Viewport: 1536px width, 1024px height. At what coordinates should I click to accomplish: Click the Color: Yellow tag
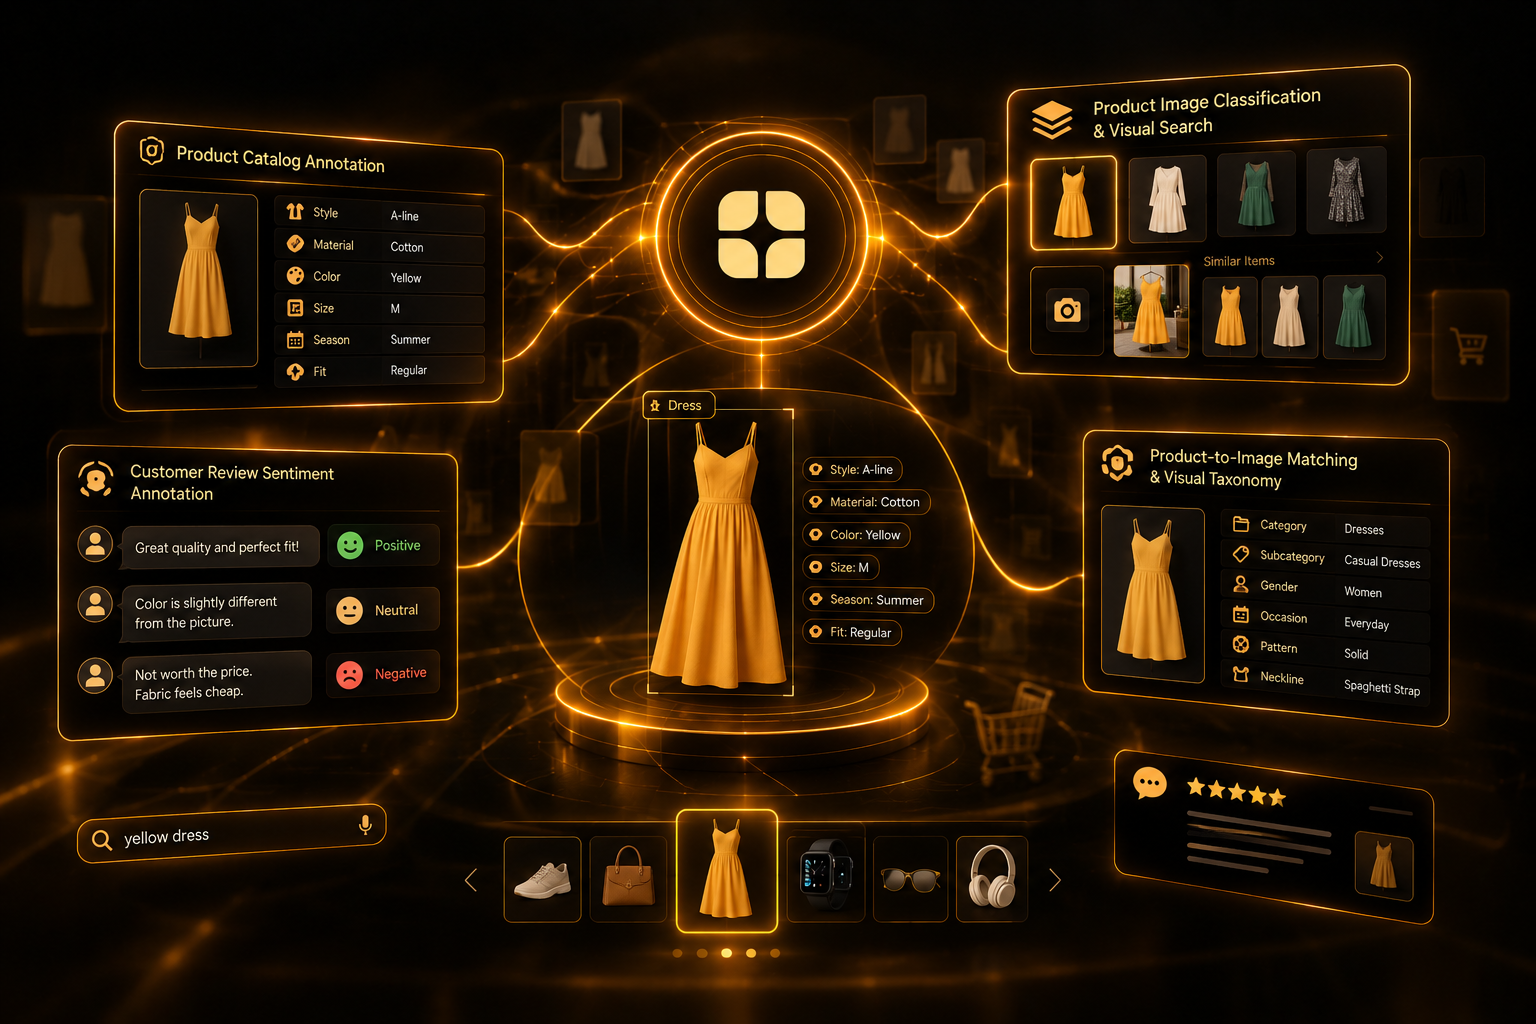857,535
